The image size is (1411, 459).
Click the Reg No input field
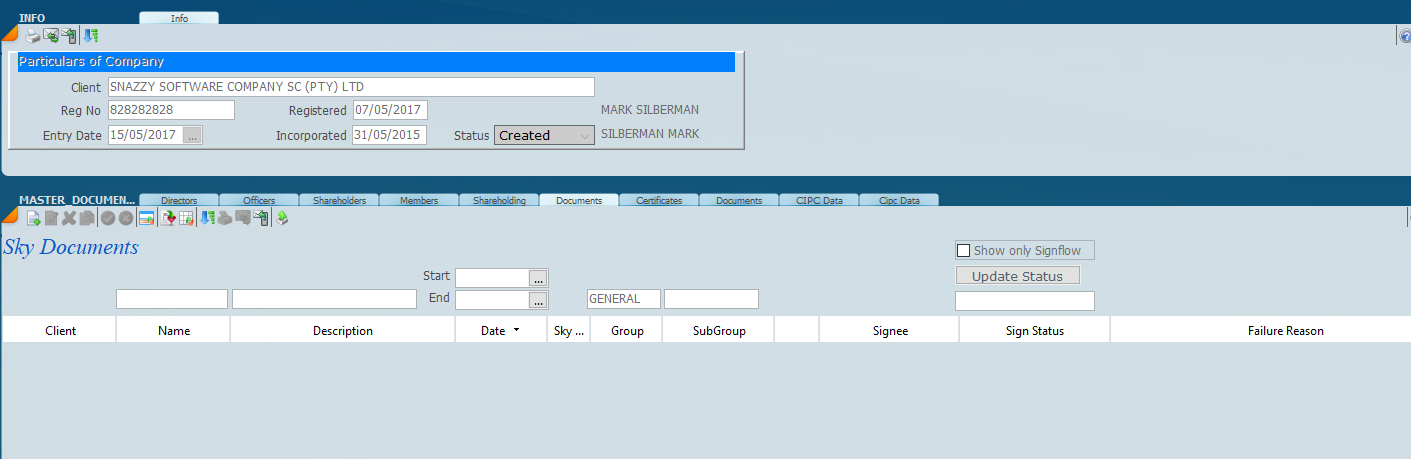coord(171,110)
